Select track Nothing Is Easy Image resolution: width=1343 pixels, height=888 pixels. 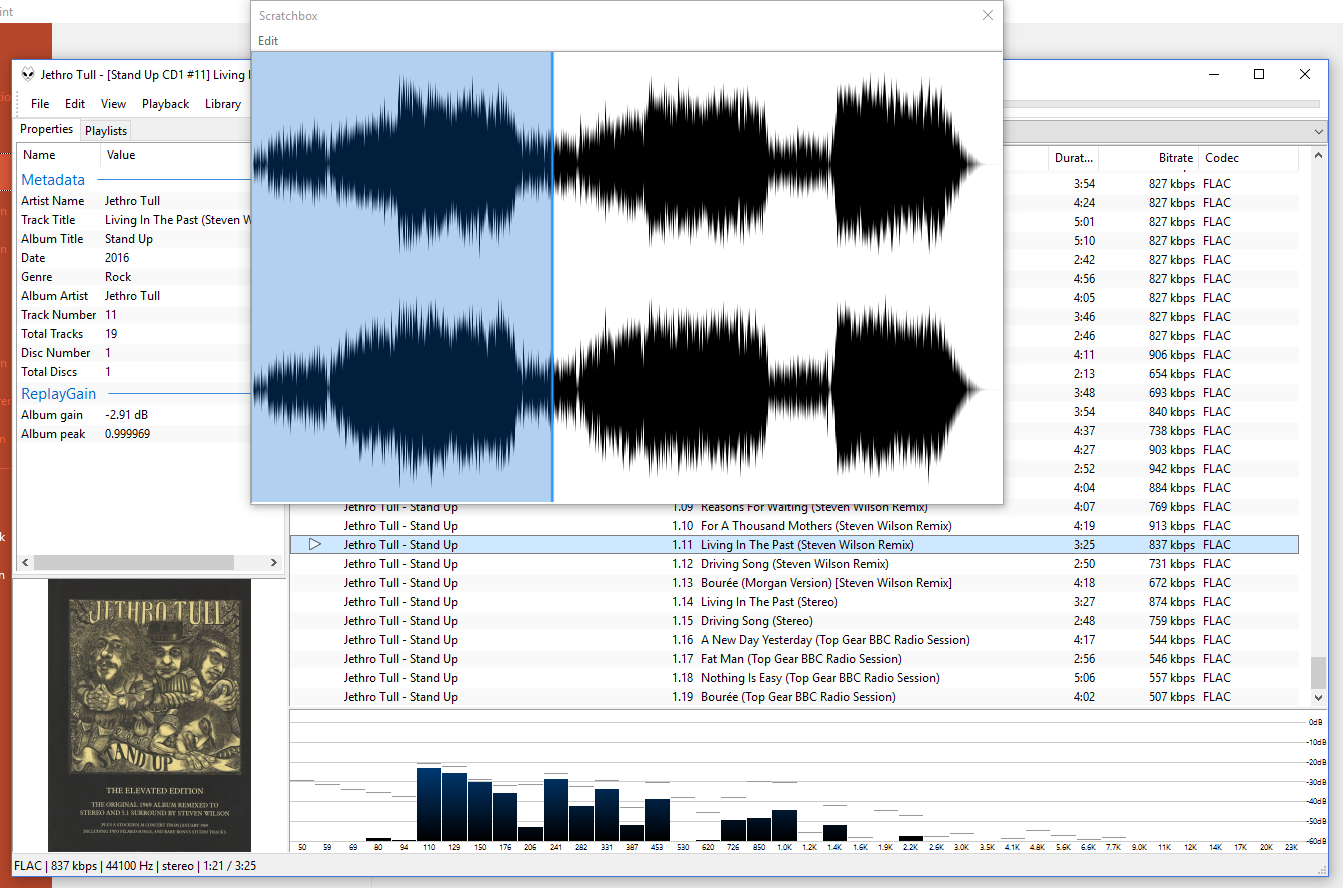(794, 678)
